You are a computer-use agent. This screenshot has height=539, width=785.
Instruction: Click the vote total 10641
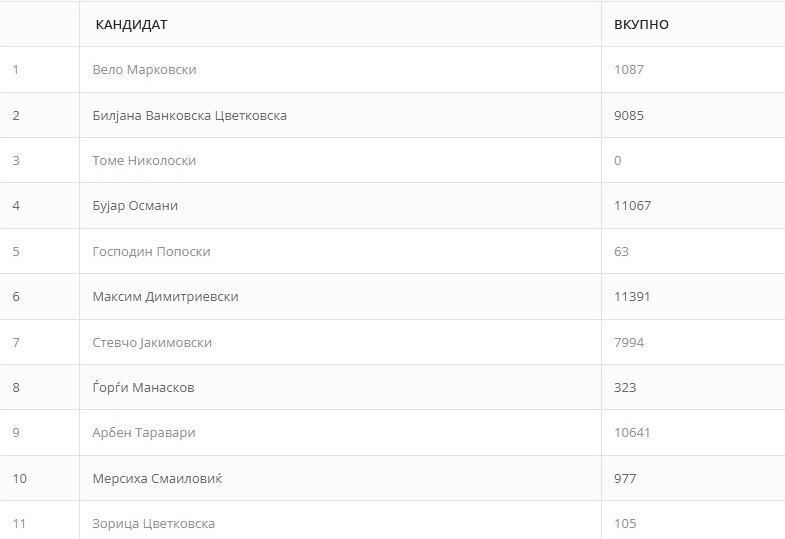coord(632,433)
